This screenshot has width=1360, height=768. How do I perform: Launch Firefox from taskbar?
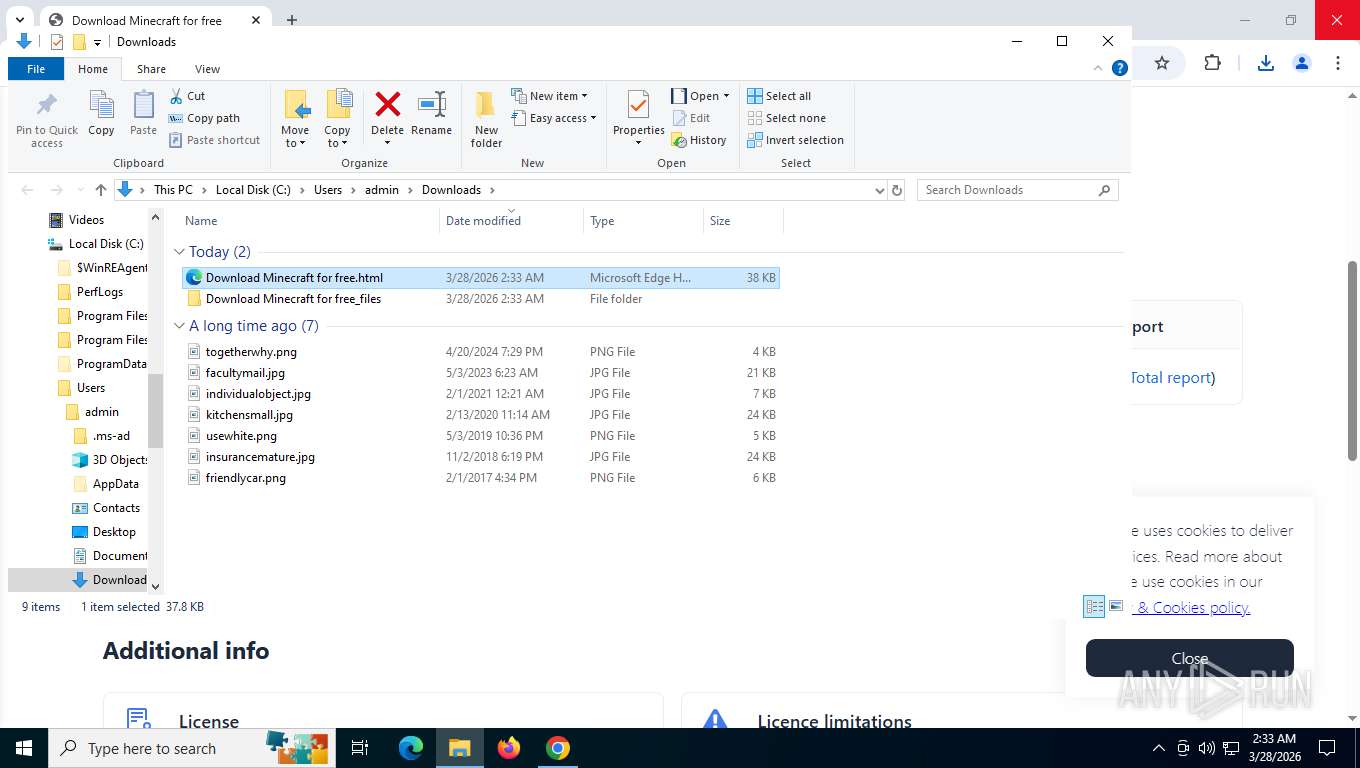click(509, 748)
